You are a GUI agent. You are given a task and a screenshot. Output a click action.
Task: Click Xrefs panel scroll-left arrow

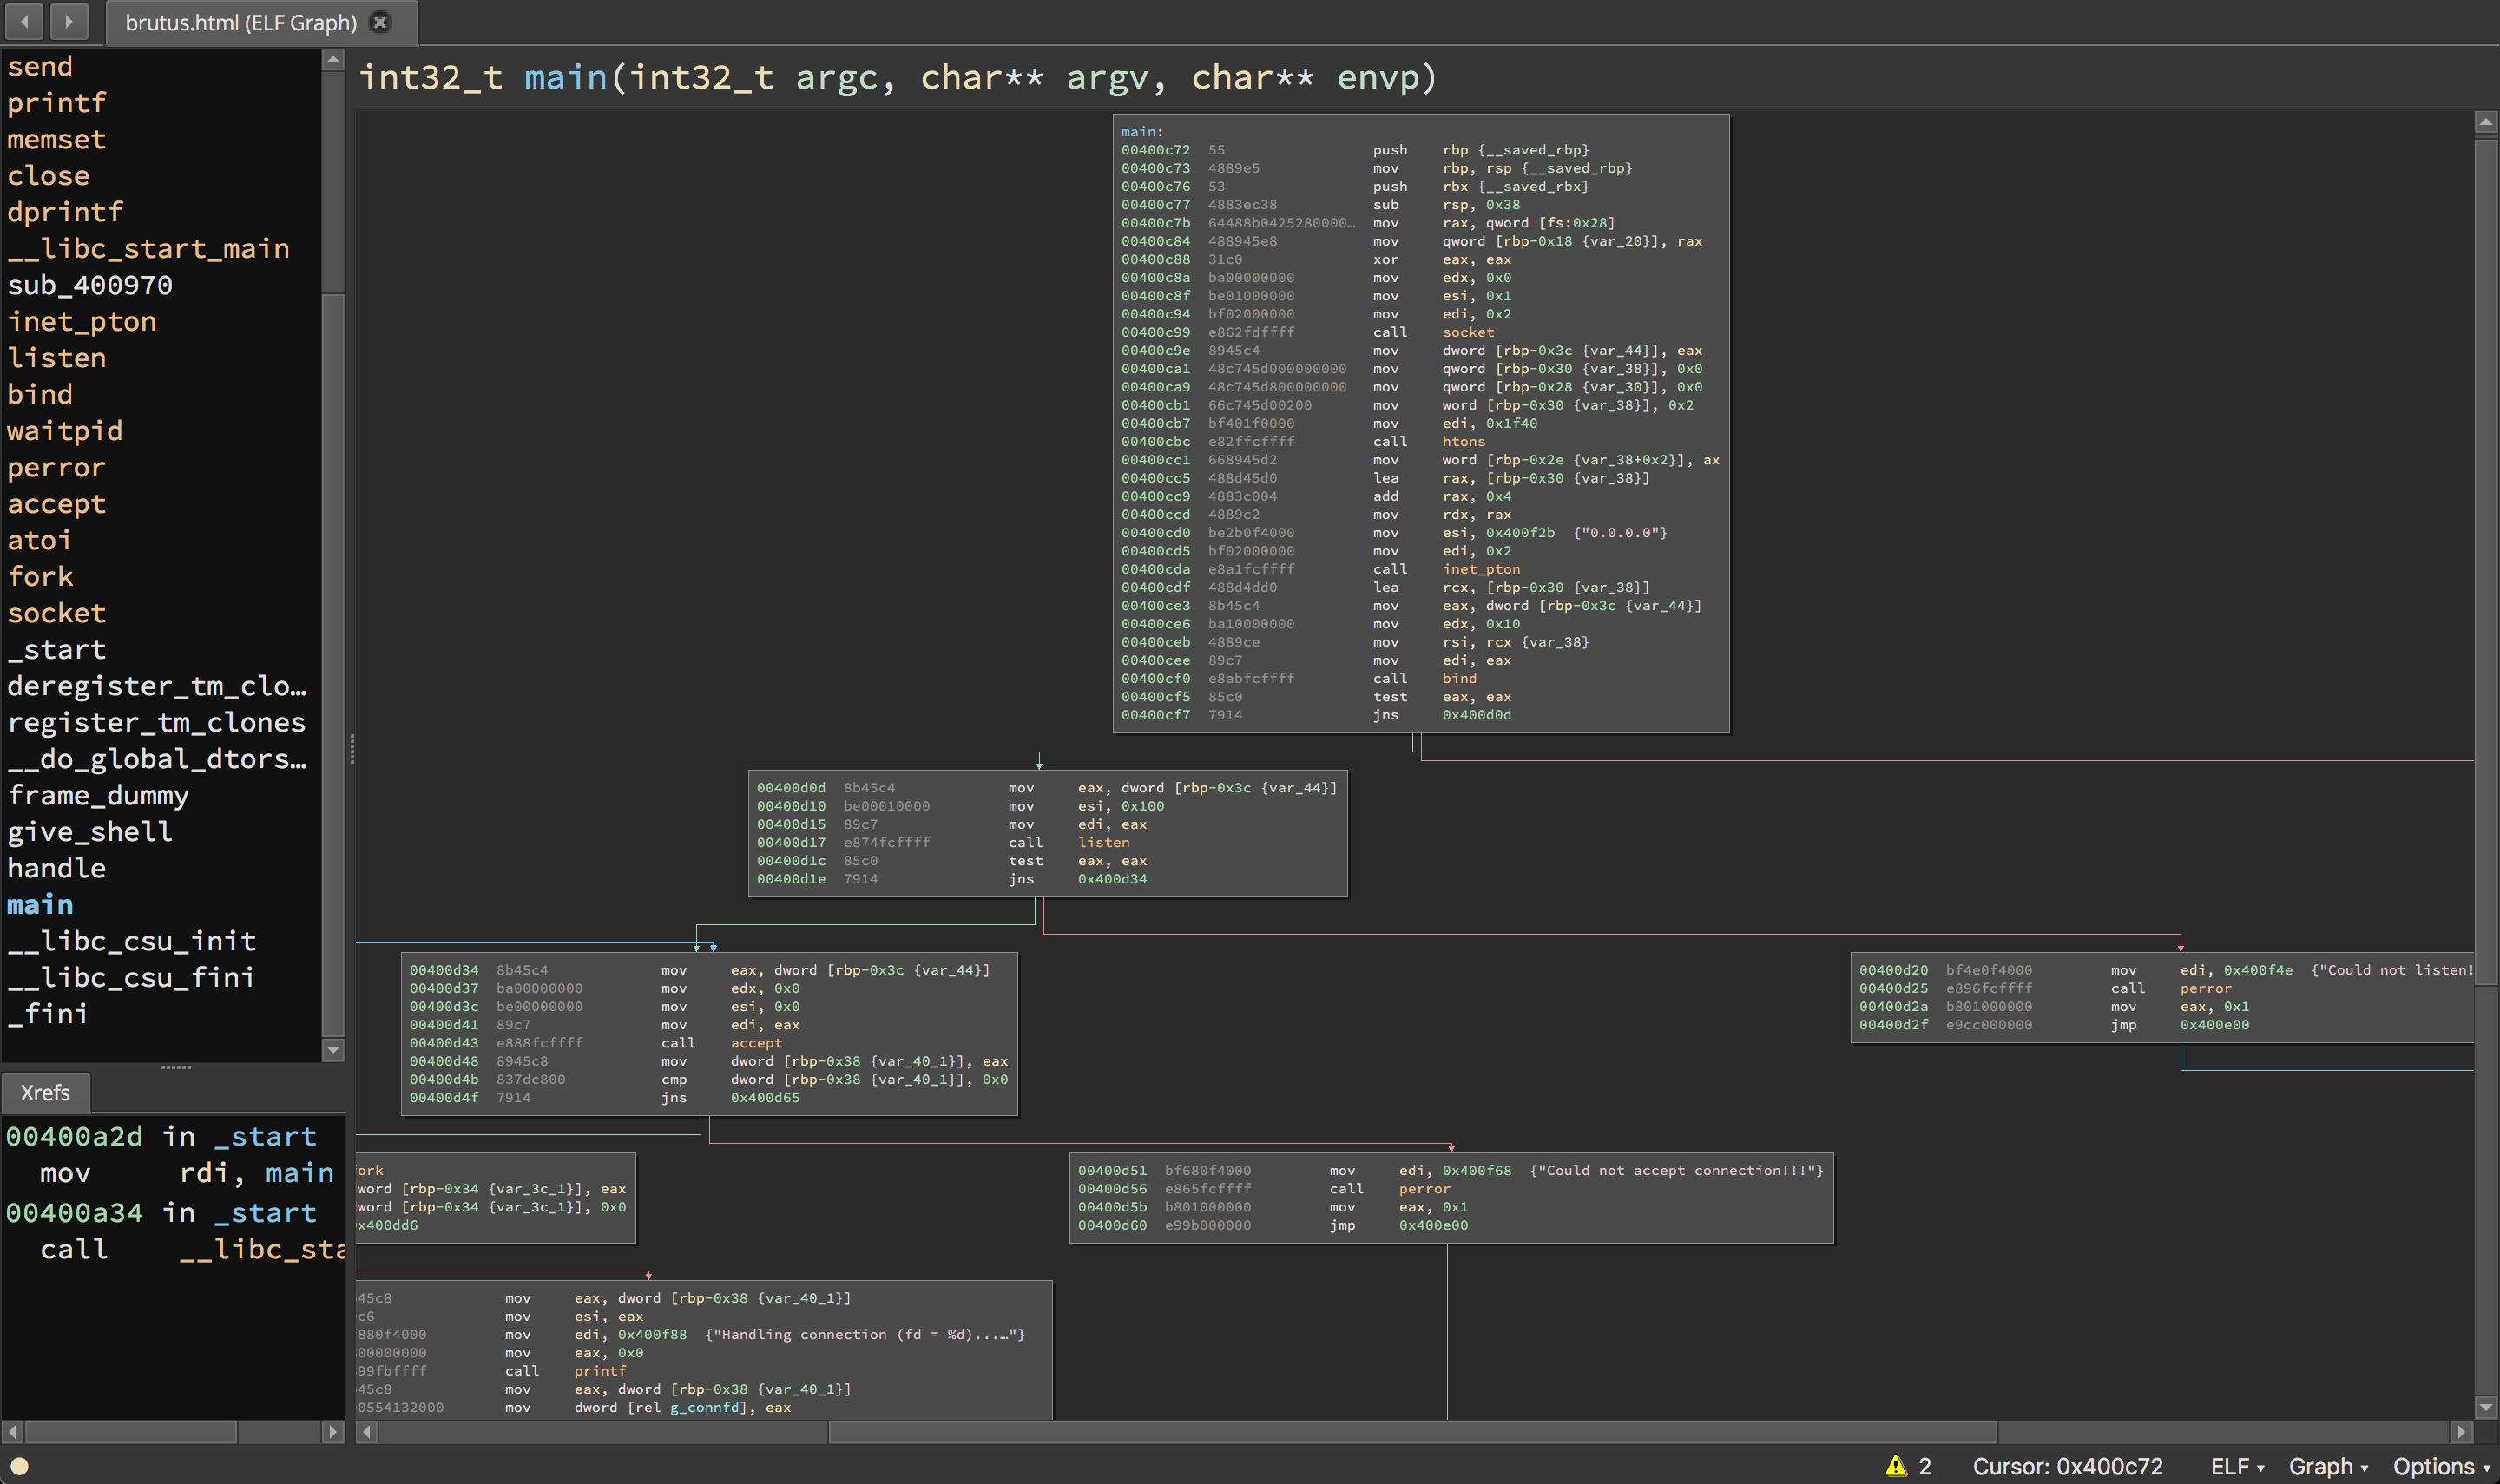click(12, 1432)
